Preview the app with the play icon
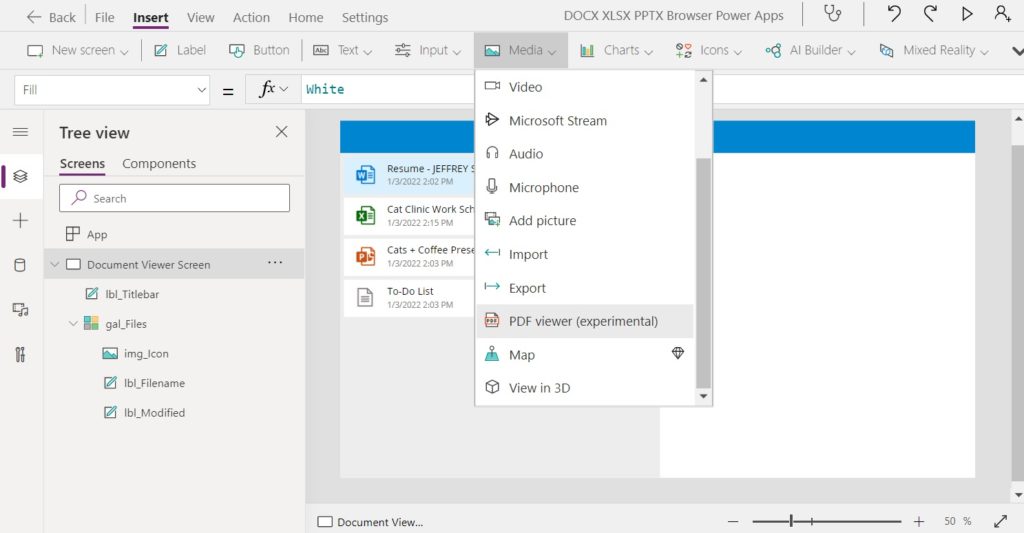 [x=967, y=14]
